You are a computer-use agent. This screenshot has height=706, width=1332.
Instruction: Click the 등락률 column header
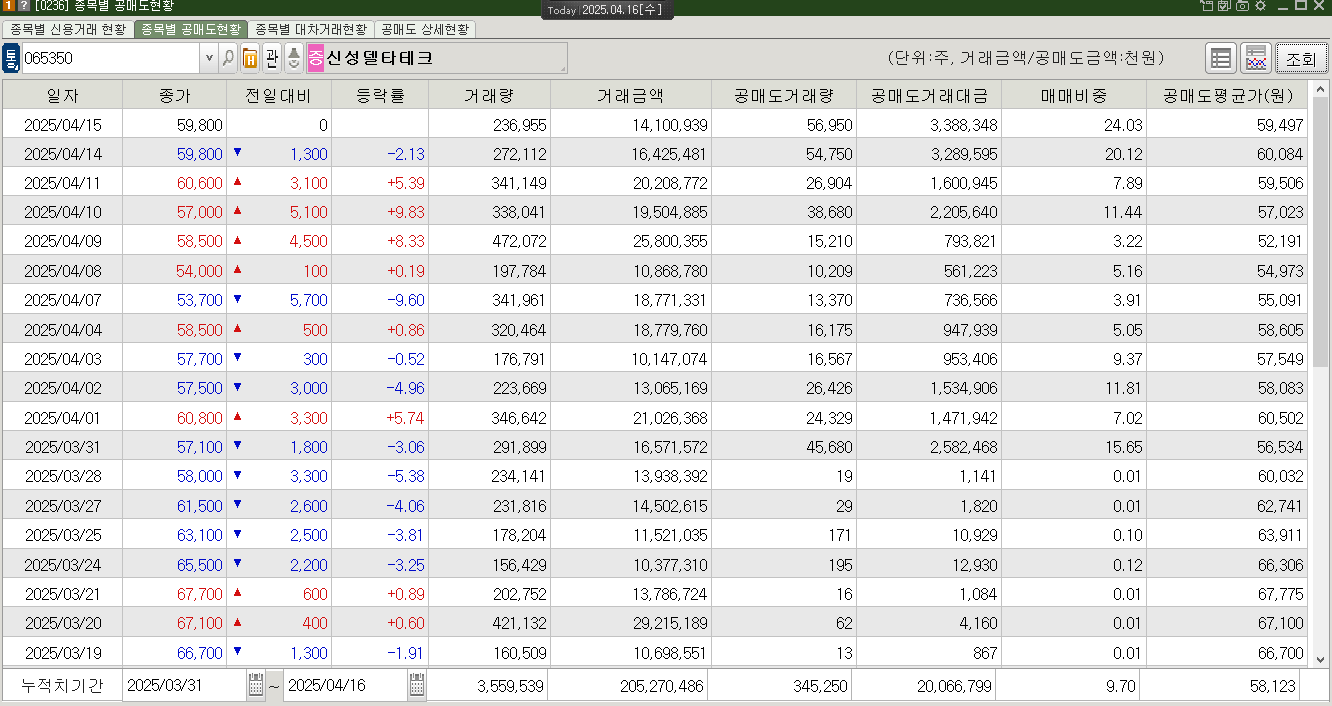pyautogui.click(x=380, y=96)
